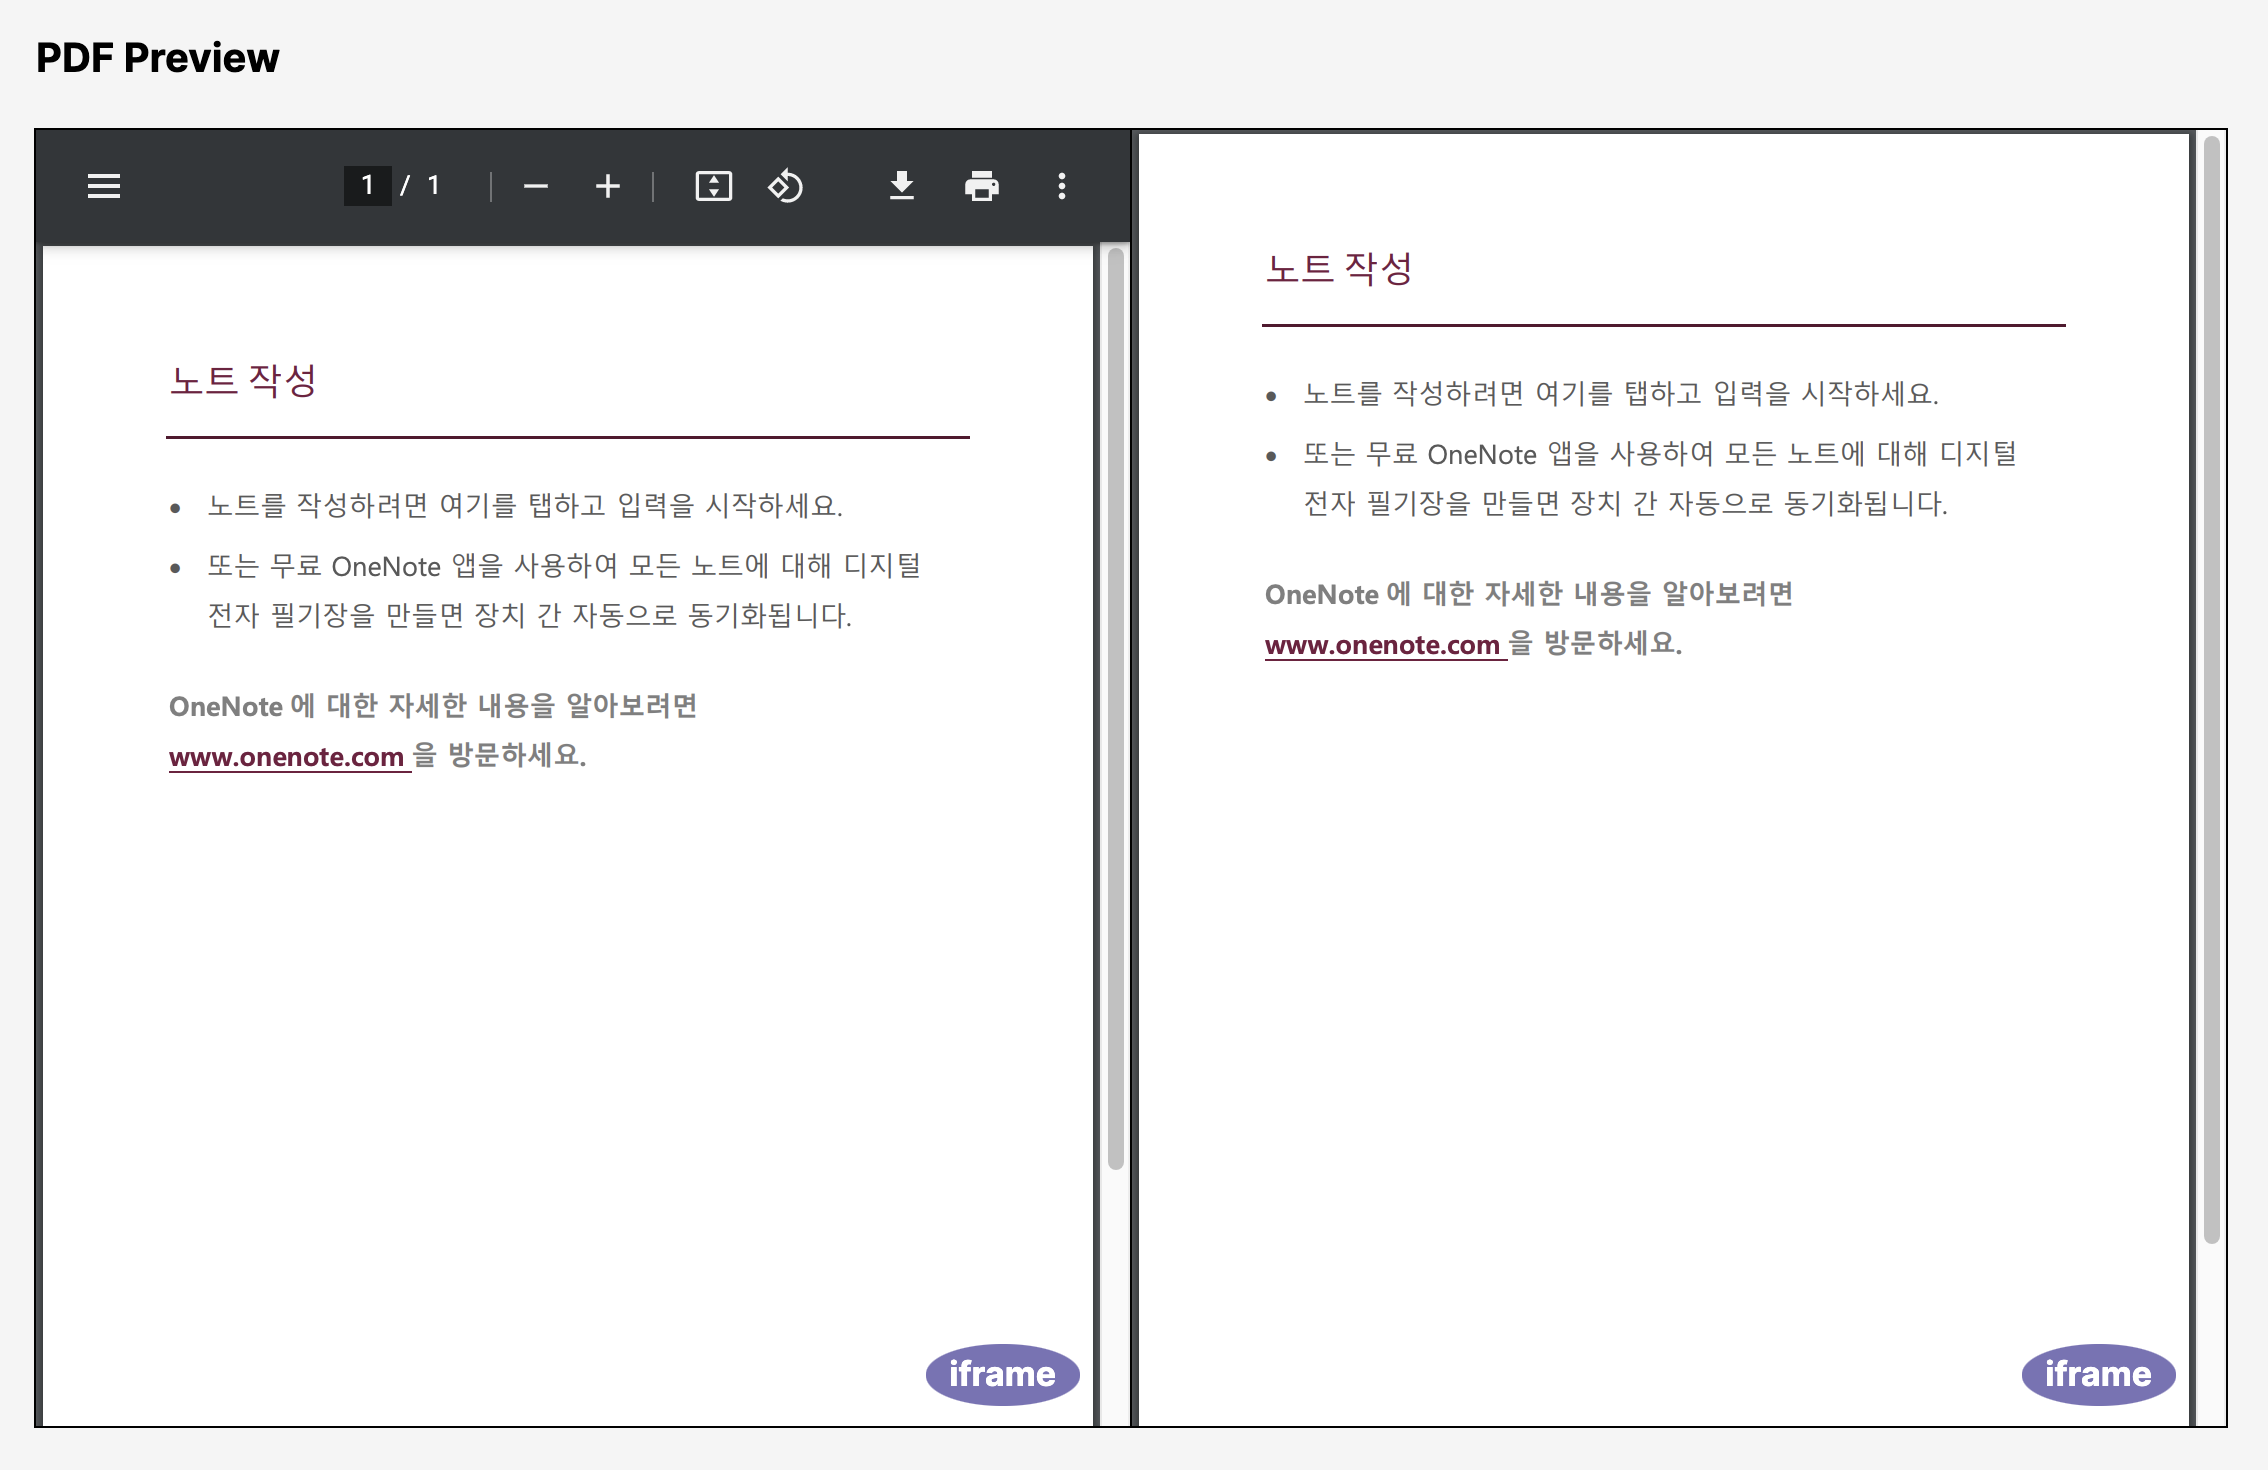Toggle fit to page view

(713, 186)
